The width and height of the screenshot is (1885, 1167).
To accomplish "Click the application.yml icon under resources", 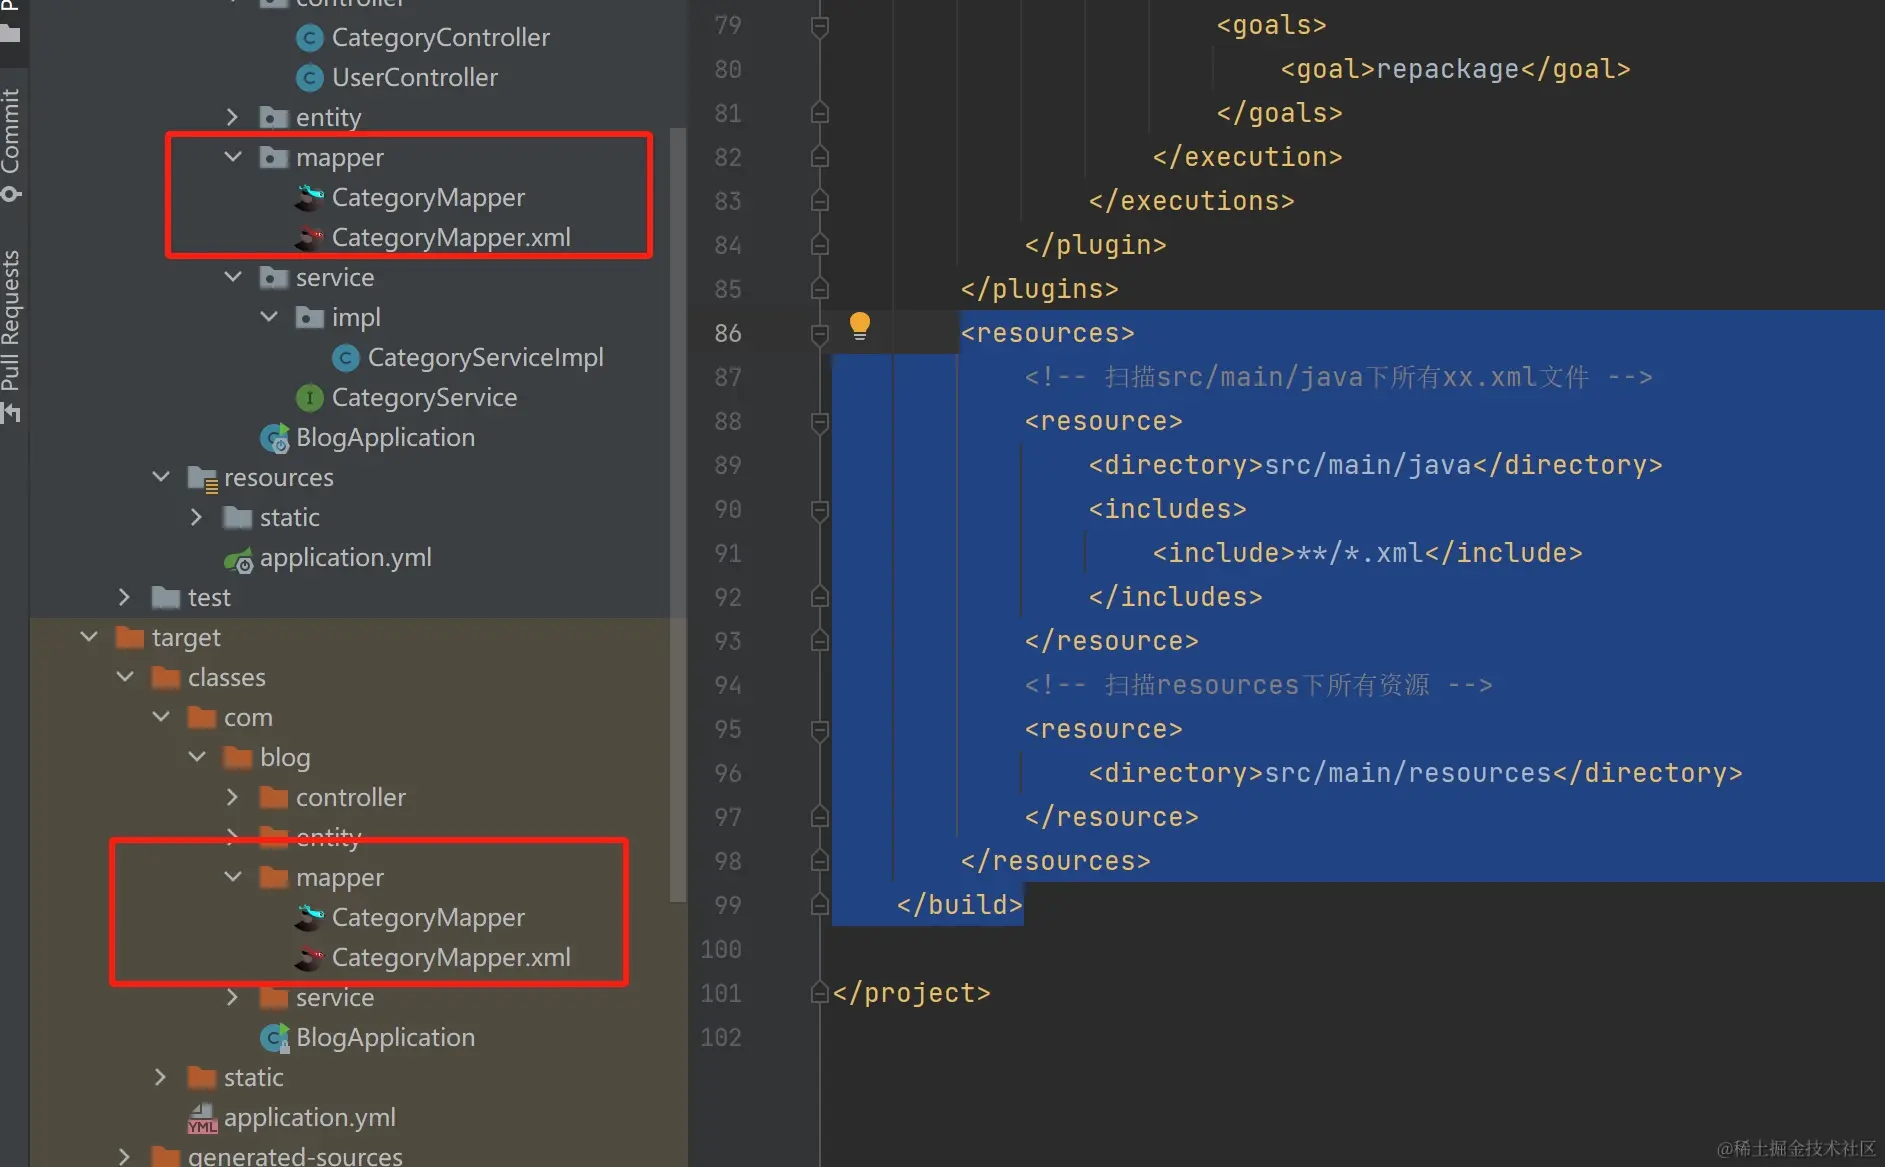I will [239, 559].
